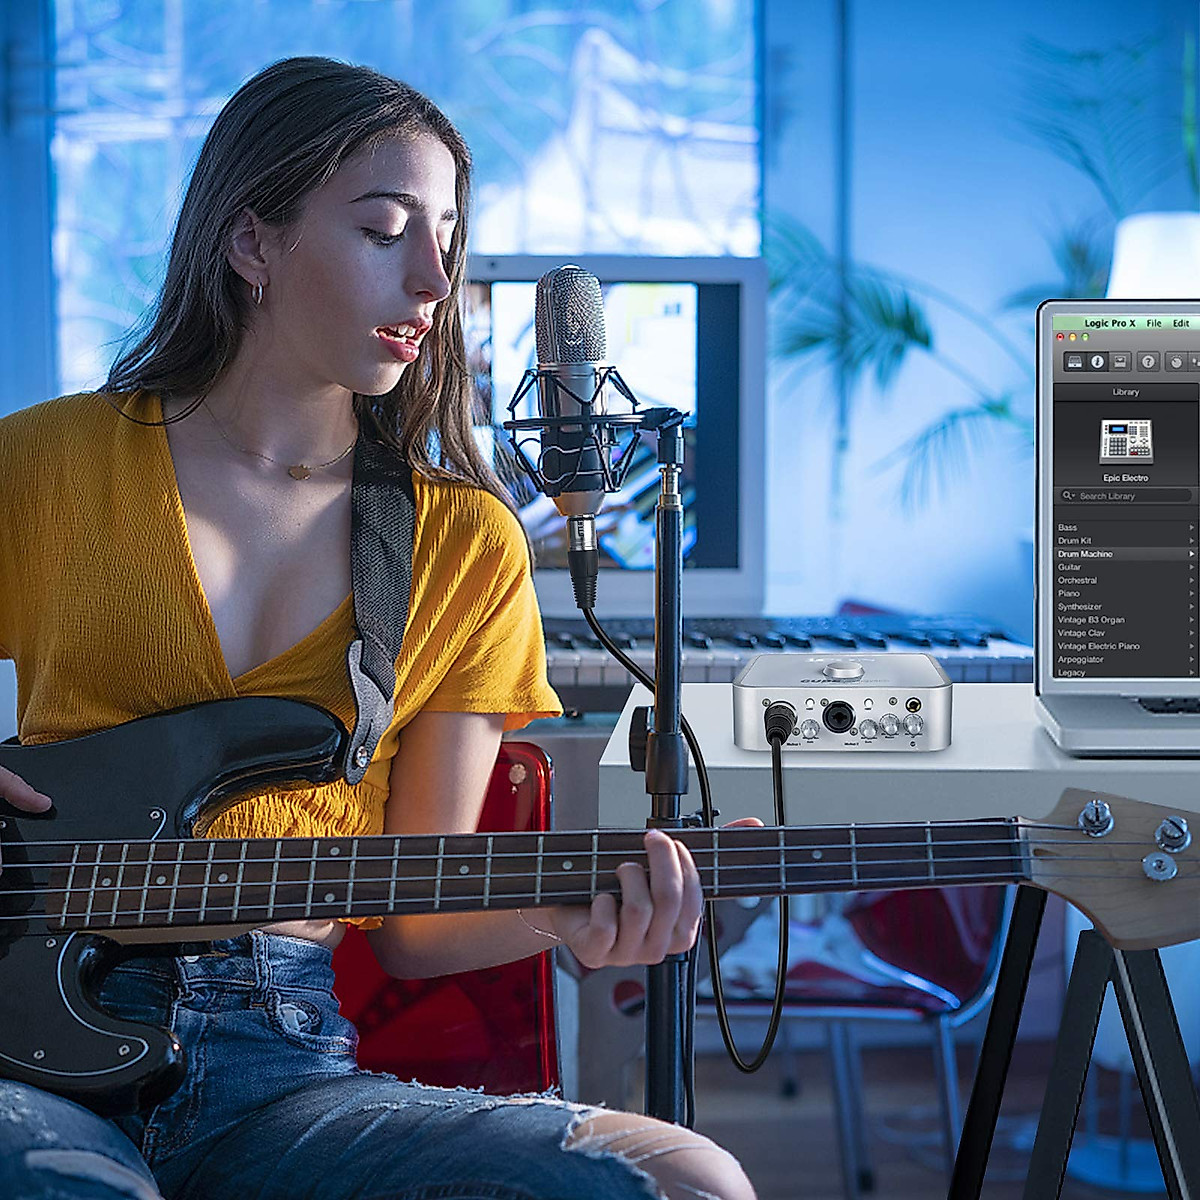Select Vintage B3 Organ category

tap(1091, 620)
